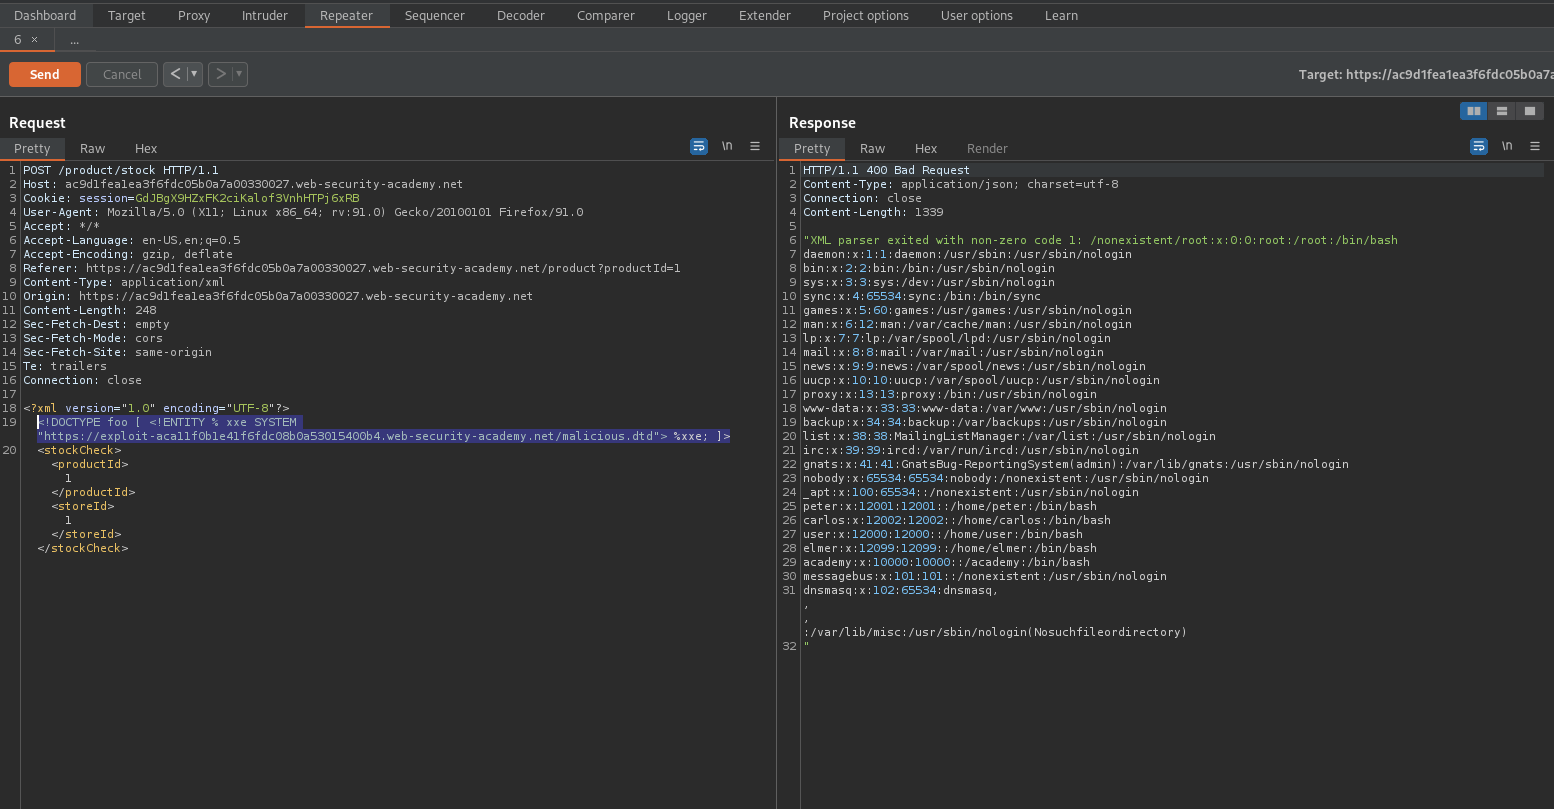
Task: Click the Content-Length: 1339 response header
Action: pyautogui.click(x=873, y=212)
